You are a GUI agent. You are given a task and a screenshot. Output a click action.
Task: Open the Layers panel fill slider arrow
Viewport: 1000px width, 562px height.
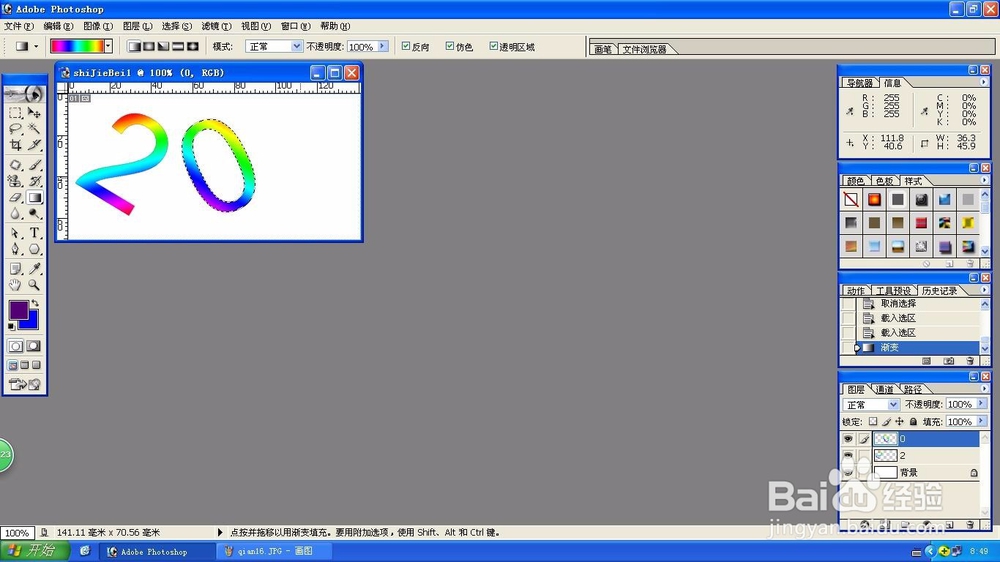982,421
